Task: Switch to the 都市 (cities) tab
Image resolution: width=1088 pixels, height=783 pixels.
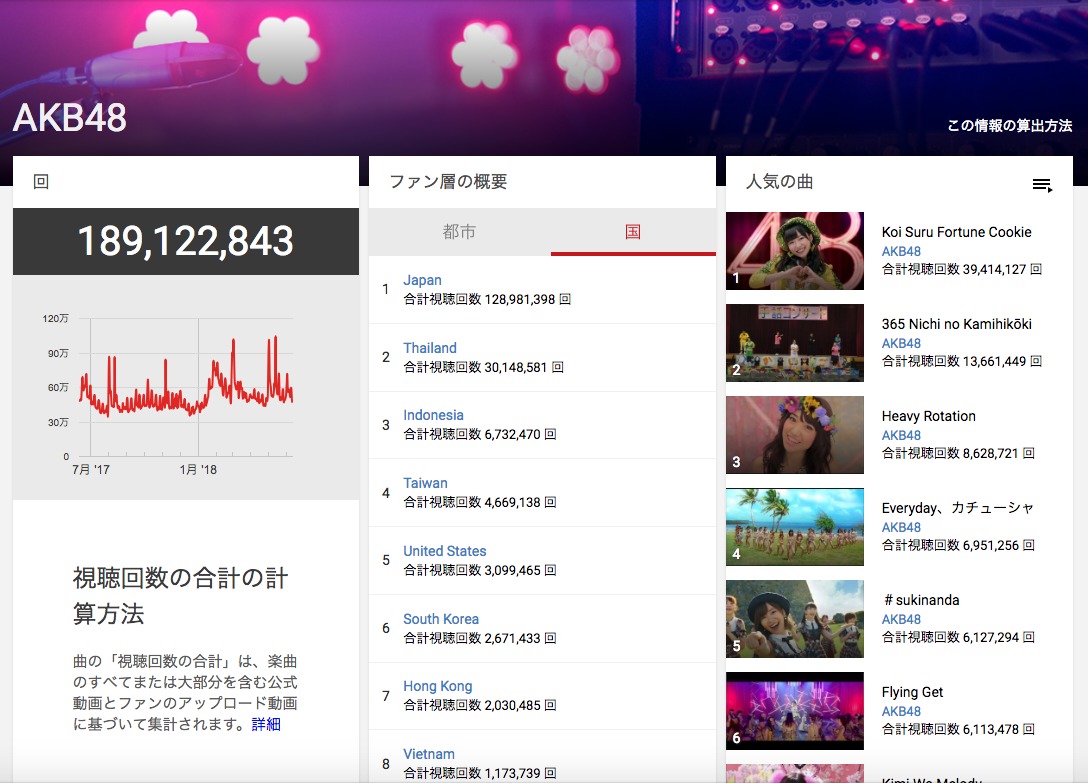Action: pyautogui.click(x=459, y=232)
